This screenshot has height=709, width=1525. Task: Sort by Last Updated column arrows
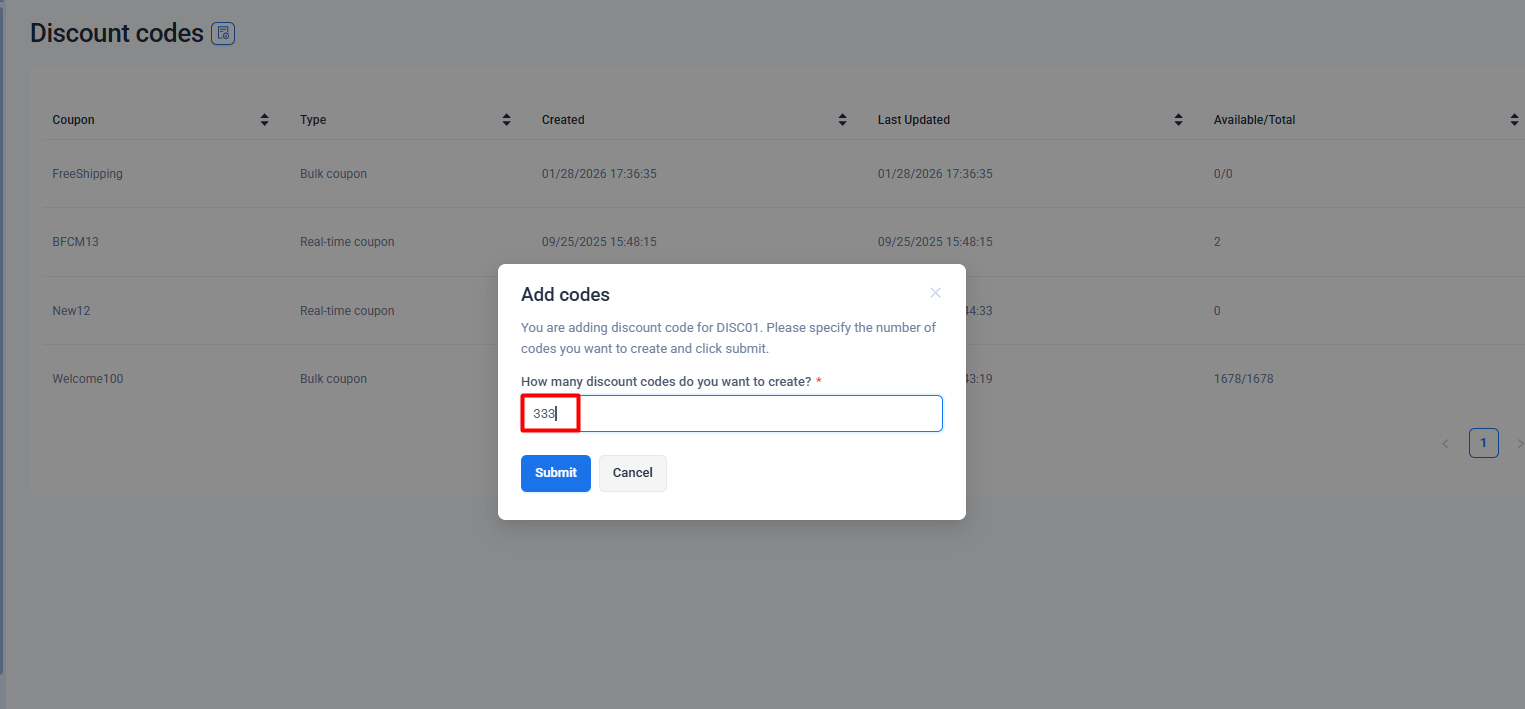coord(1179,120)
